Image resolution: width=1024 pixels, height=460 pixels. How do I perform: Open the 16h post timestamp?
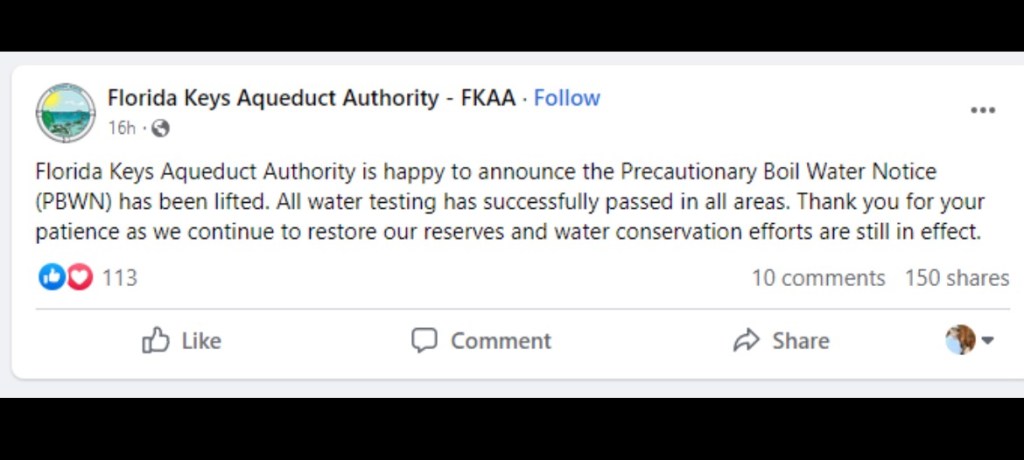tap(121, 128)
